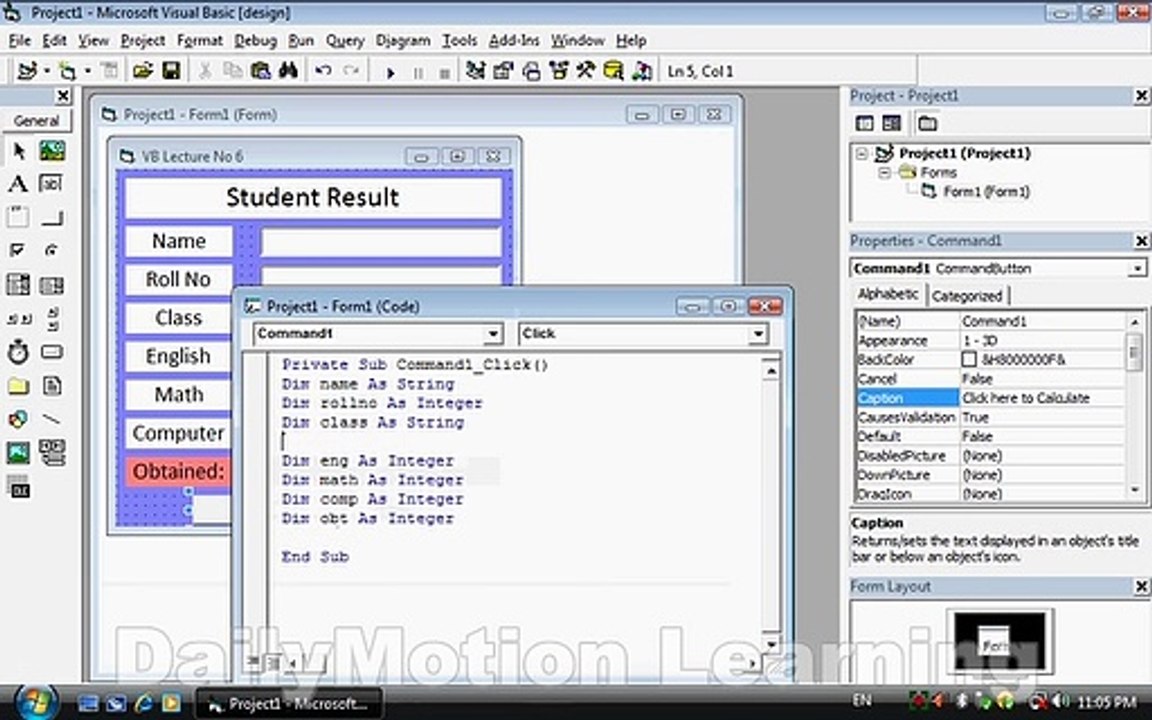
Task: Start the program with the Run arrow
Action: (391, 72)
